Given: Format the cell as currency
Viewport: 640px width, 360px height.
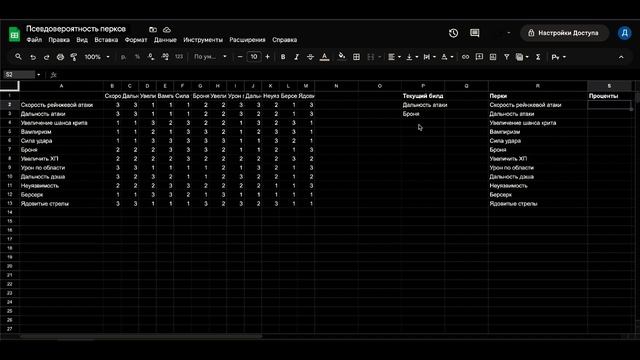Looking at the screenshot, I should pyautogui.click(x=123, y=57).
